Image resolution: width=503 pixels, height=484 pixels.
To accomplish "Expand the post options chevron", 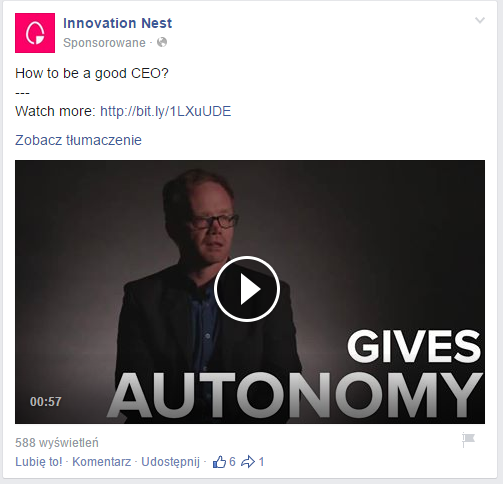I will [480, 20].
